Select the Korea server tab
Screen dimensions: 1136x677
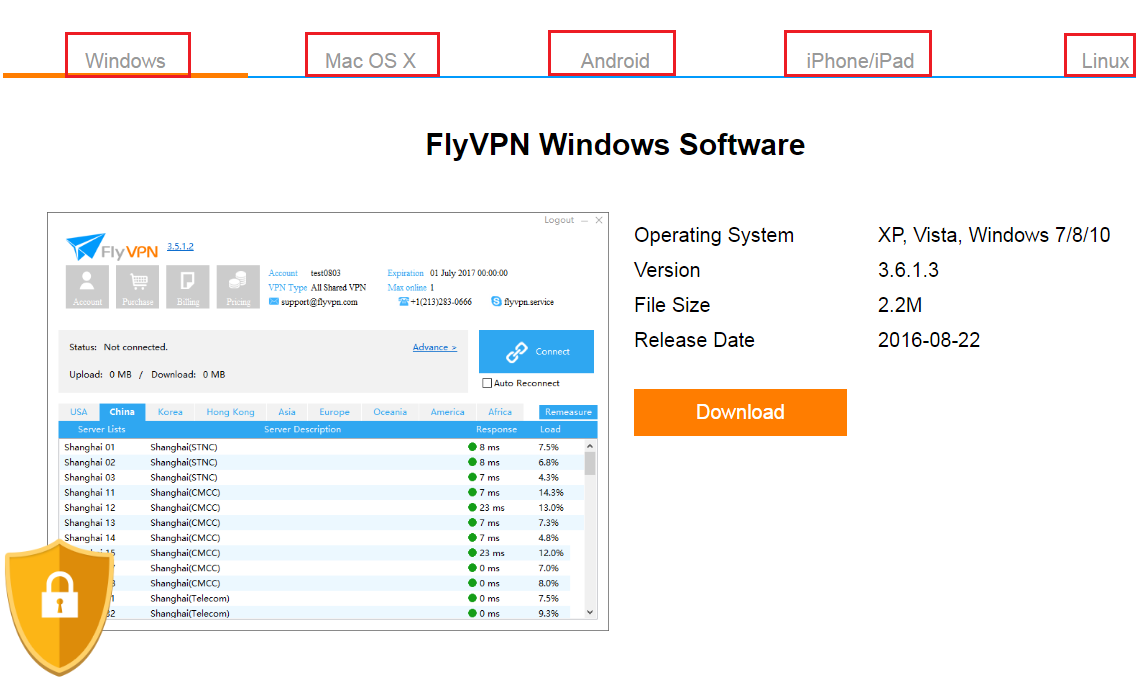(170, 412)
